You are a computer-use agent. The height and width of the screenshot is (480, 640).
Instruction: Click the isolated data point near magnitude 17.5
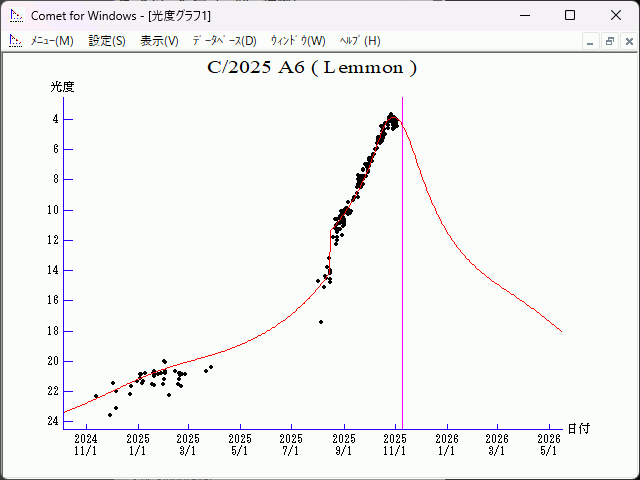coord(321,322)
